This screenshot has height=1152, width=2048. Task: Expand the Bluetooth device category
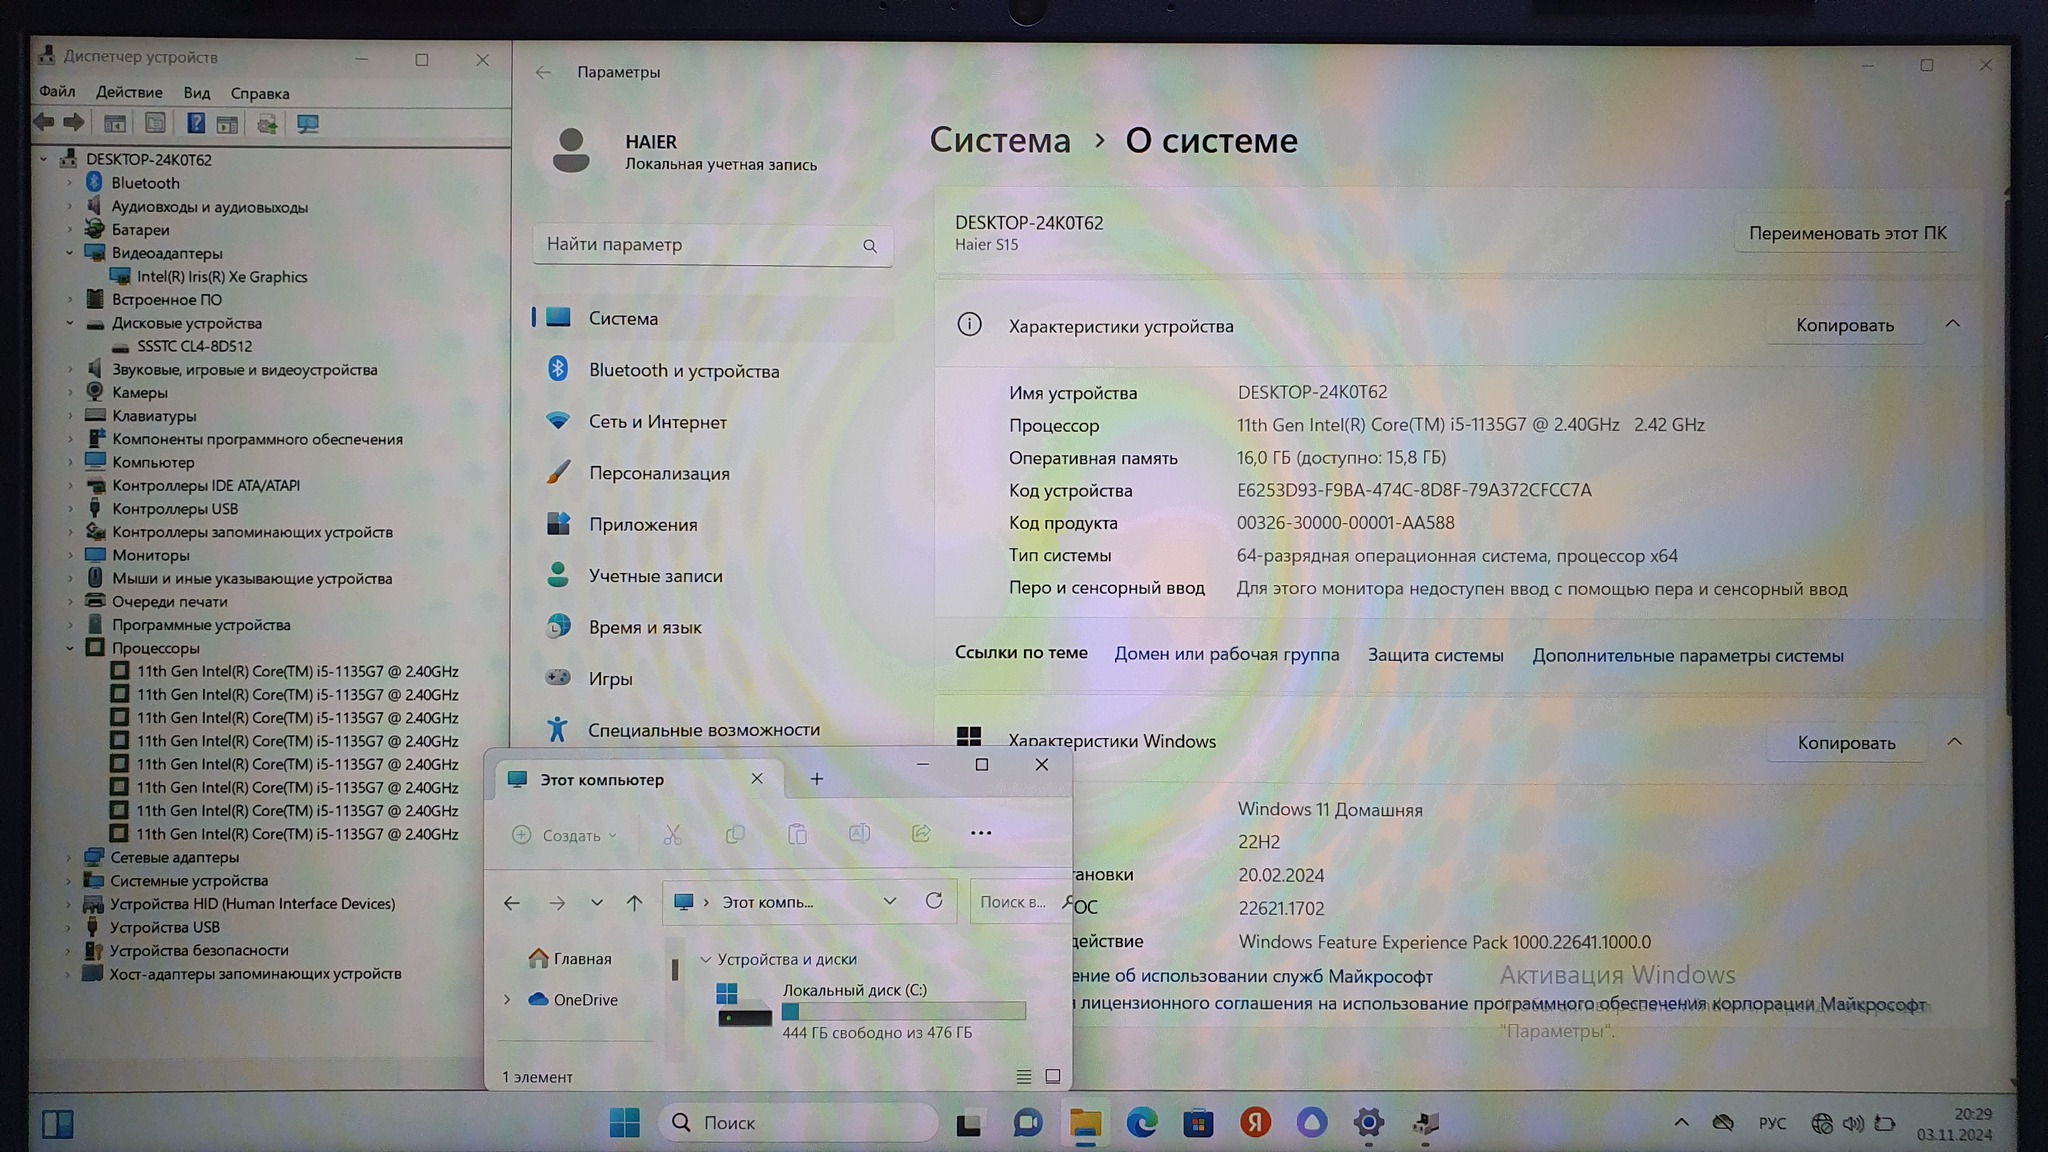70,183
